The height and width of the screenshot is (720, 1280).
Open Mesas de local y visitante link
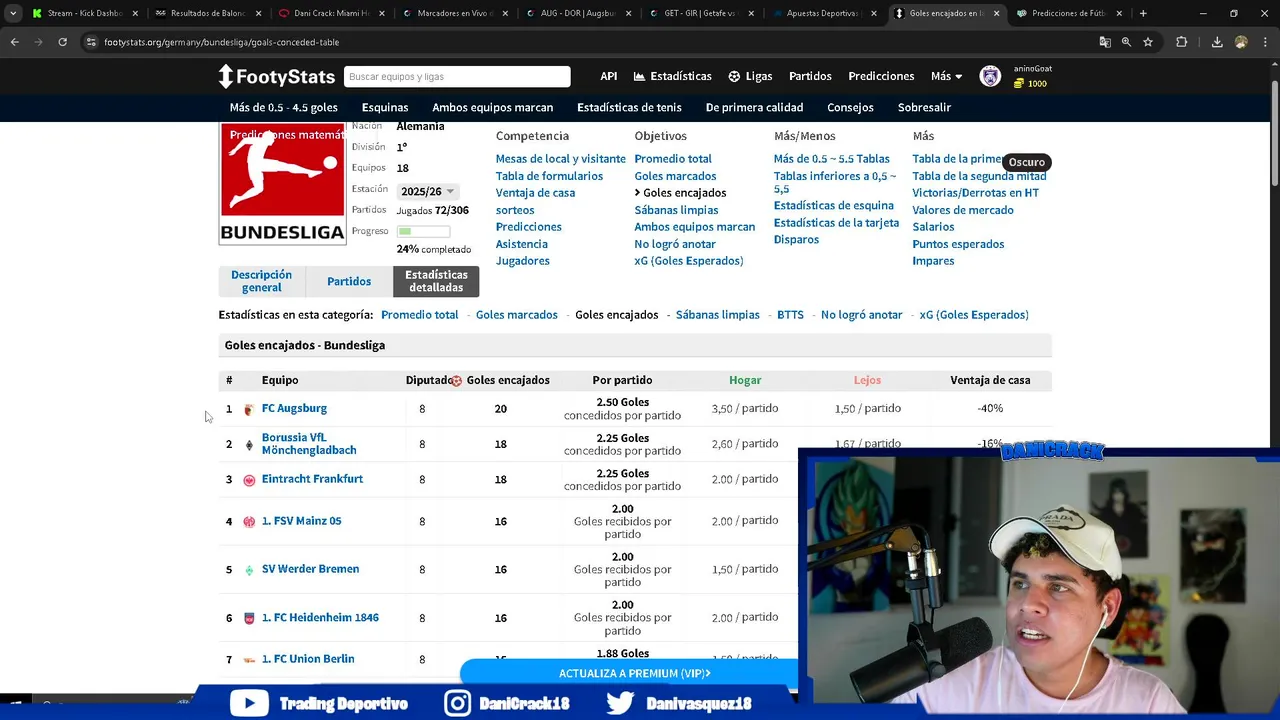click(x=561, y=158)
